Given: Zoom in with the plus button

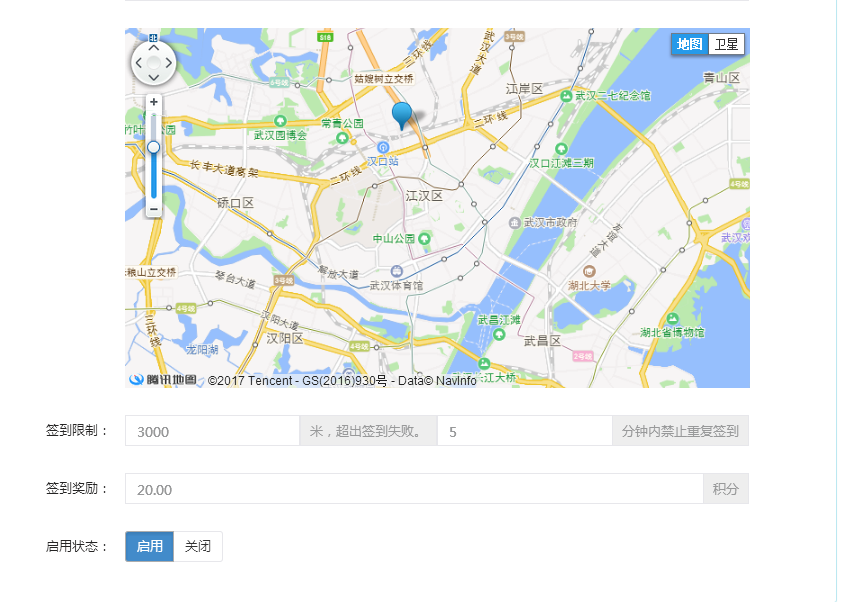Looking at the screenshot, I should coord(154,102).
